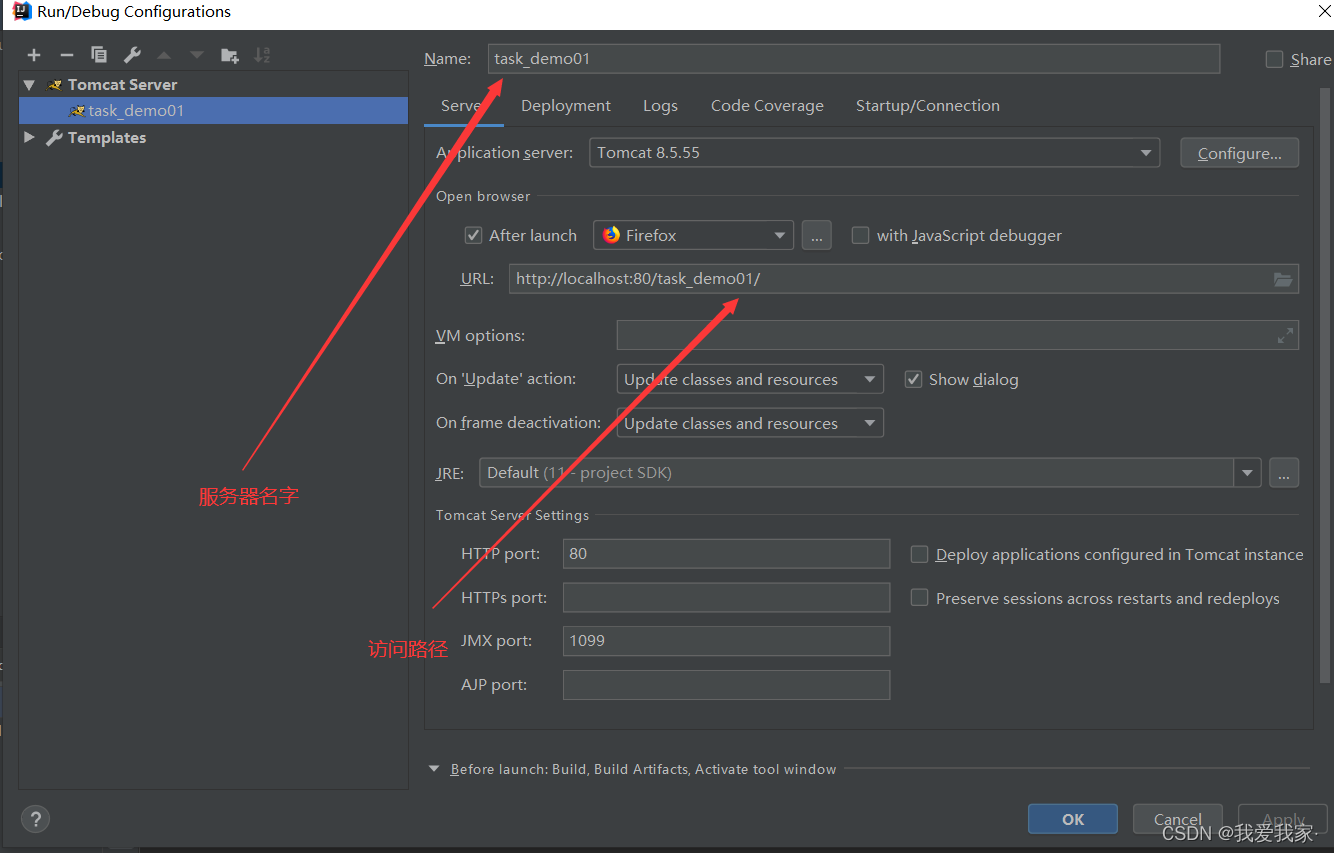This screenshot has height=853, width=1334.
Task: Select the task_demo01 configuration in tree
Action: click(x=213, y=111)
